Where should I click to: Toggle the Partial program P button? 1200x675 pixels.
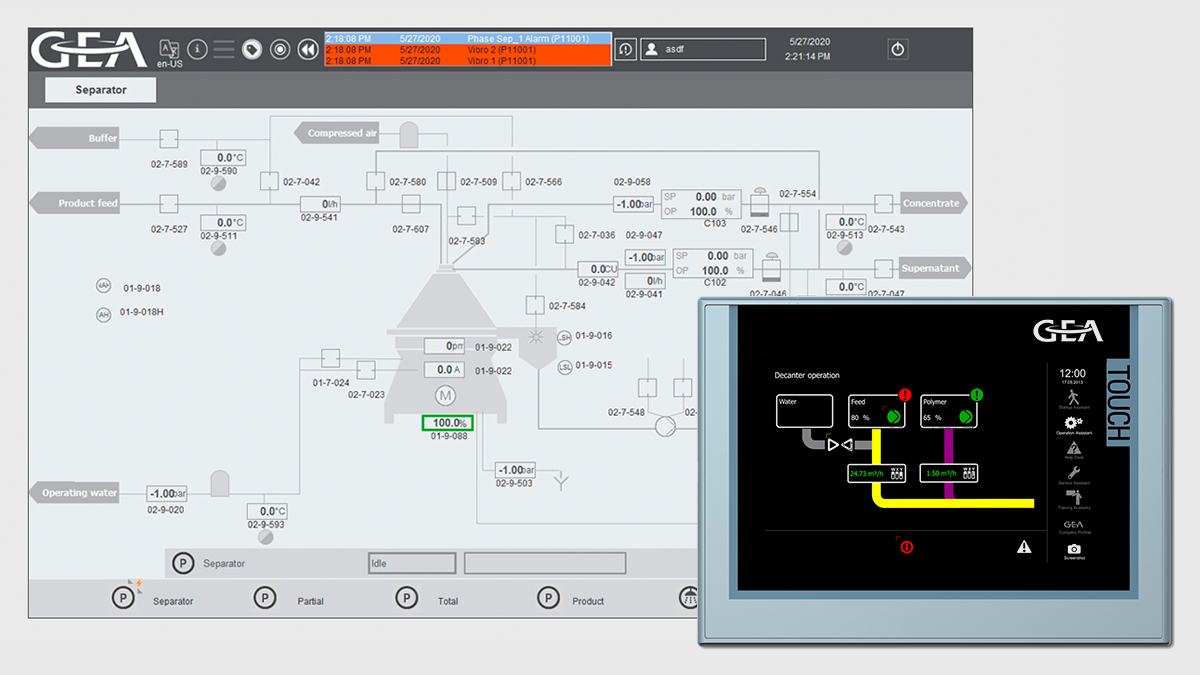[x=264, y=598]
